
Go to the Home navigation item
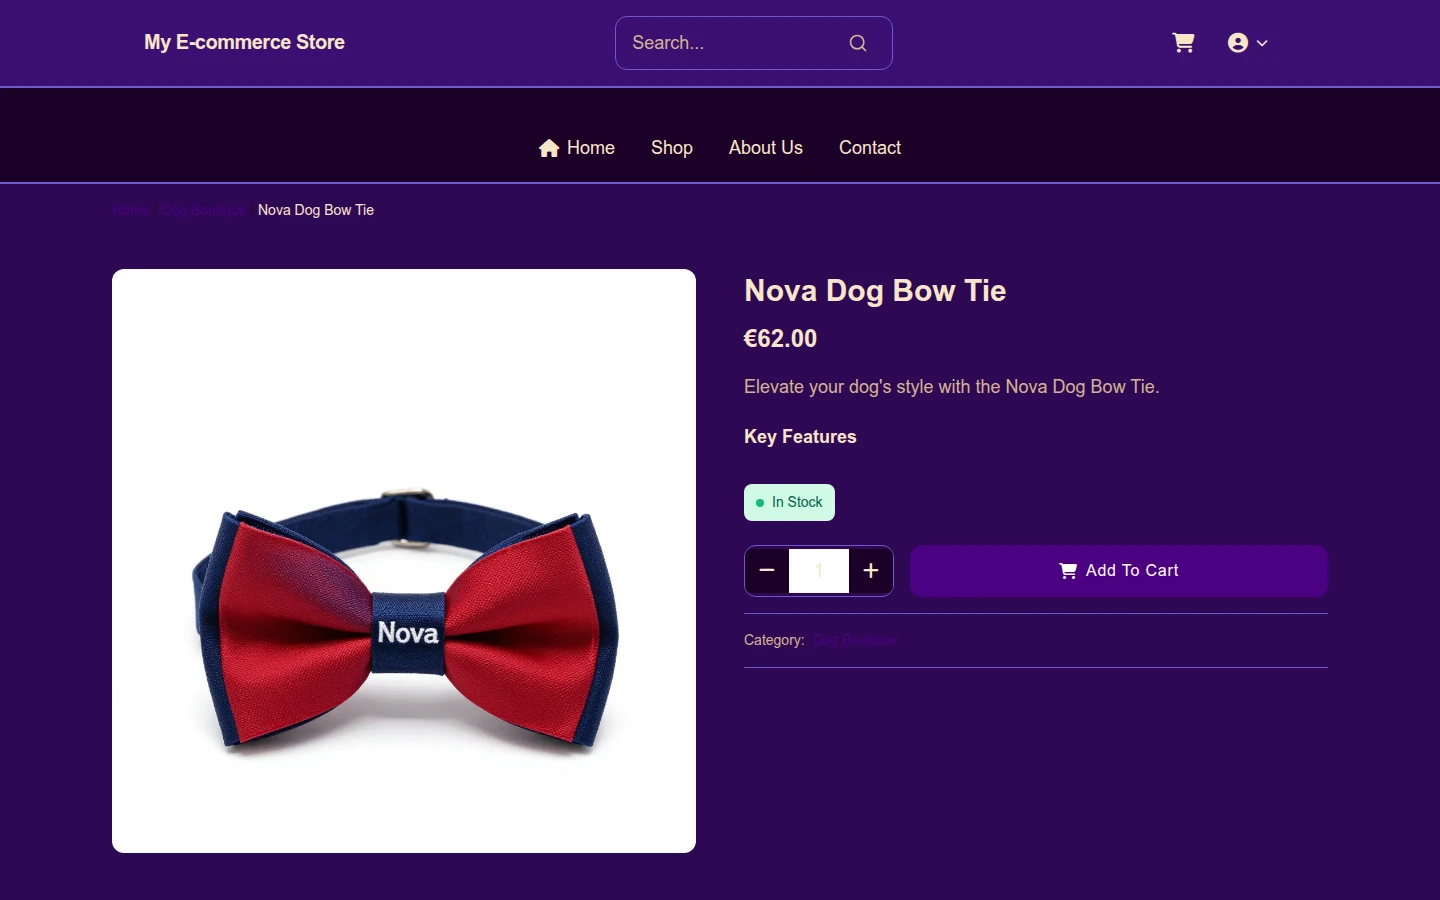pos(577,148)
